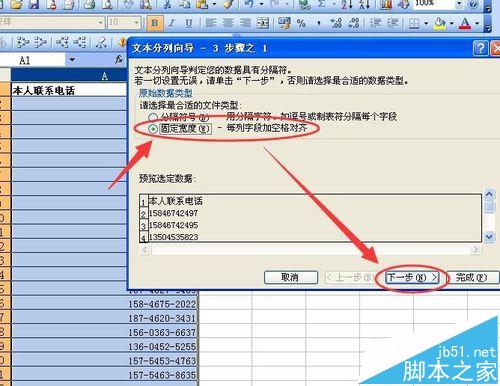The height and width of the screenshot is (386, 500).
Task: Center align cell text
Action: point(228,23)
